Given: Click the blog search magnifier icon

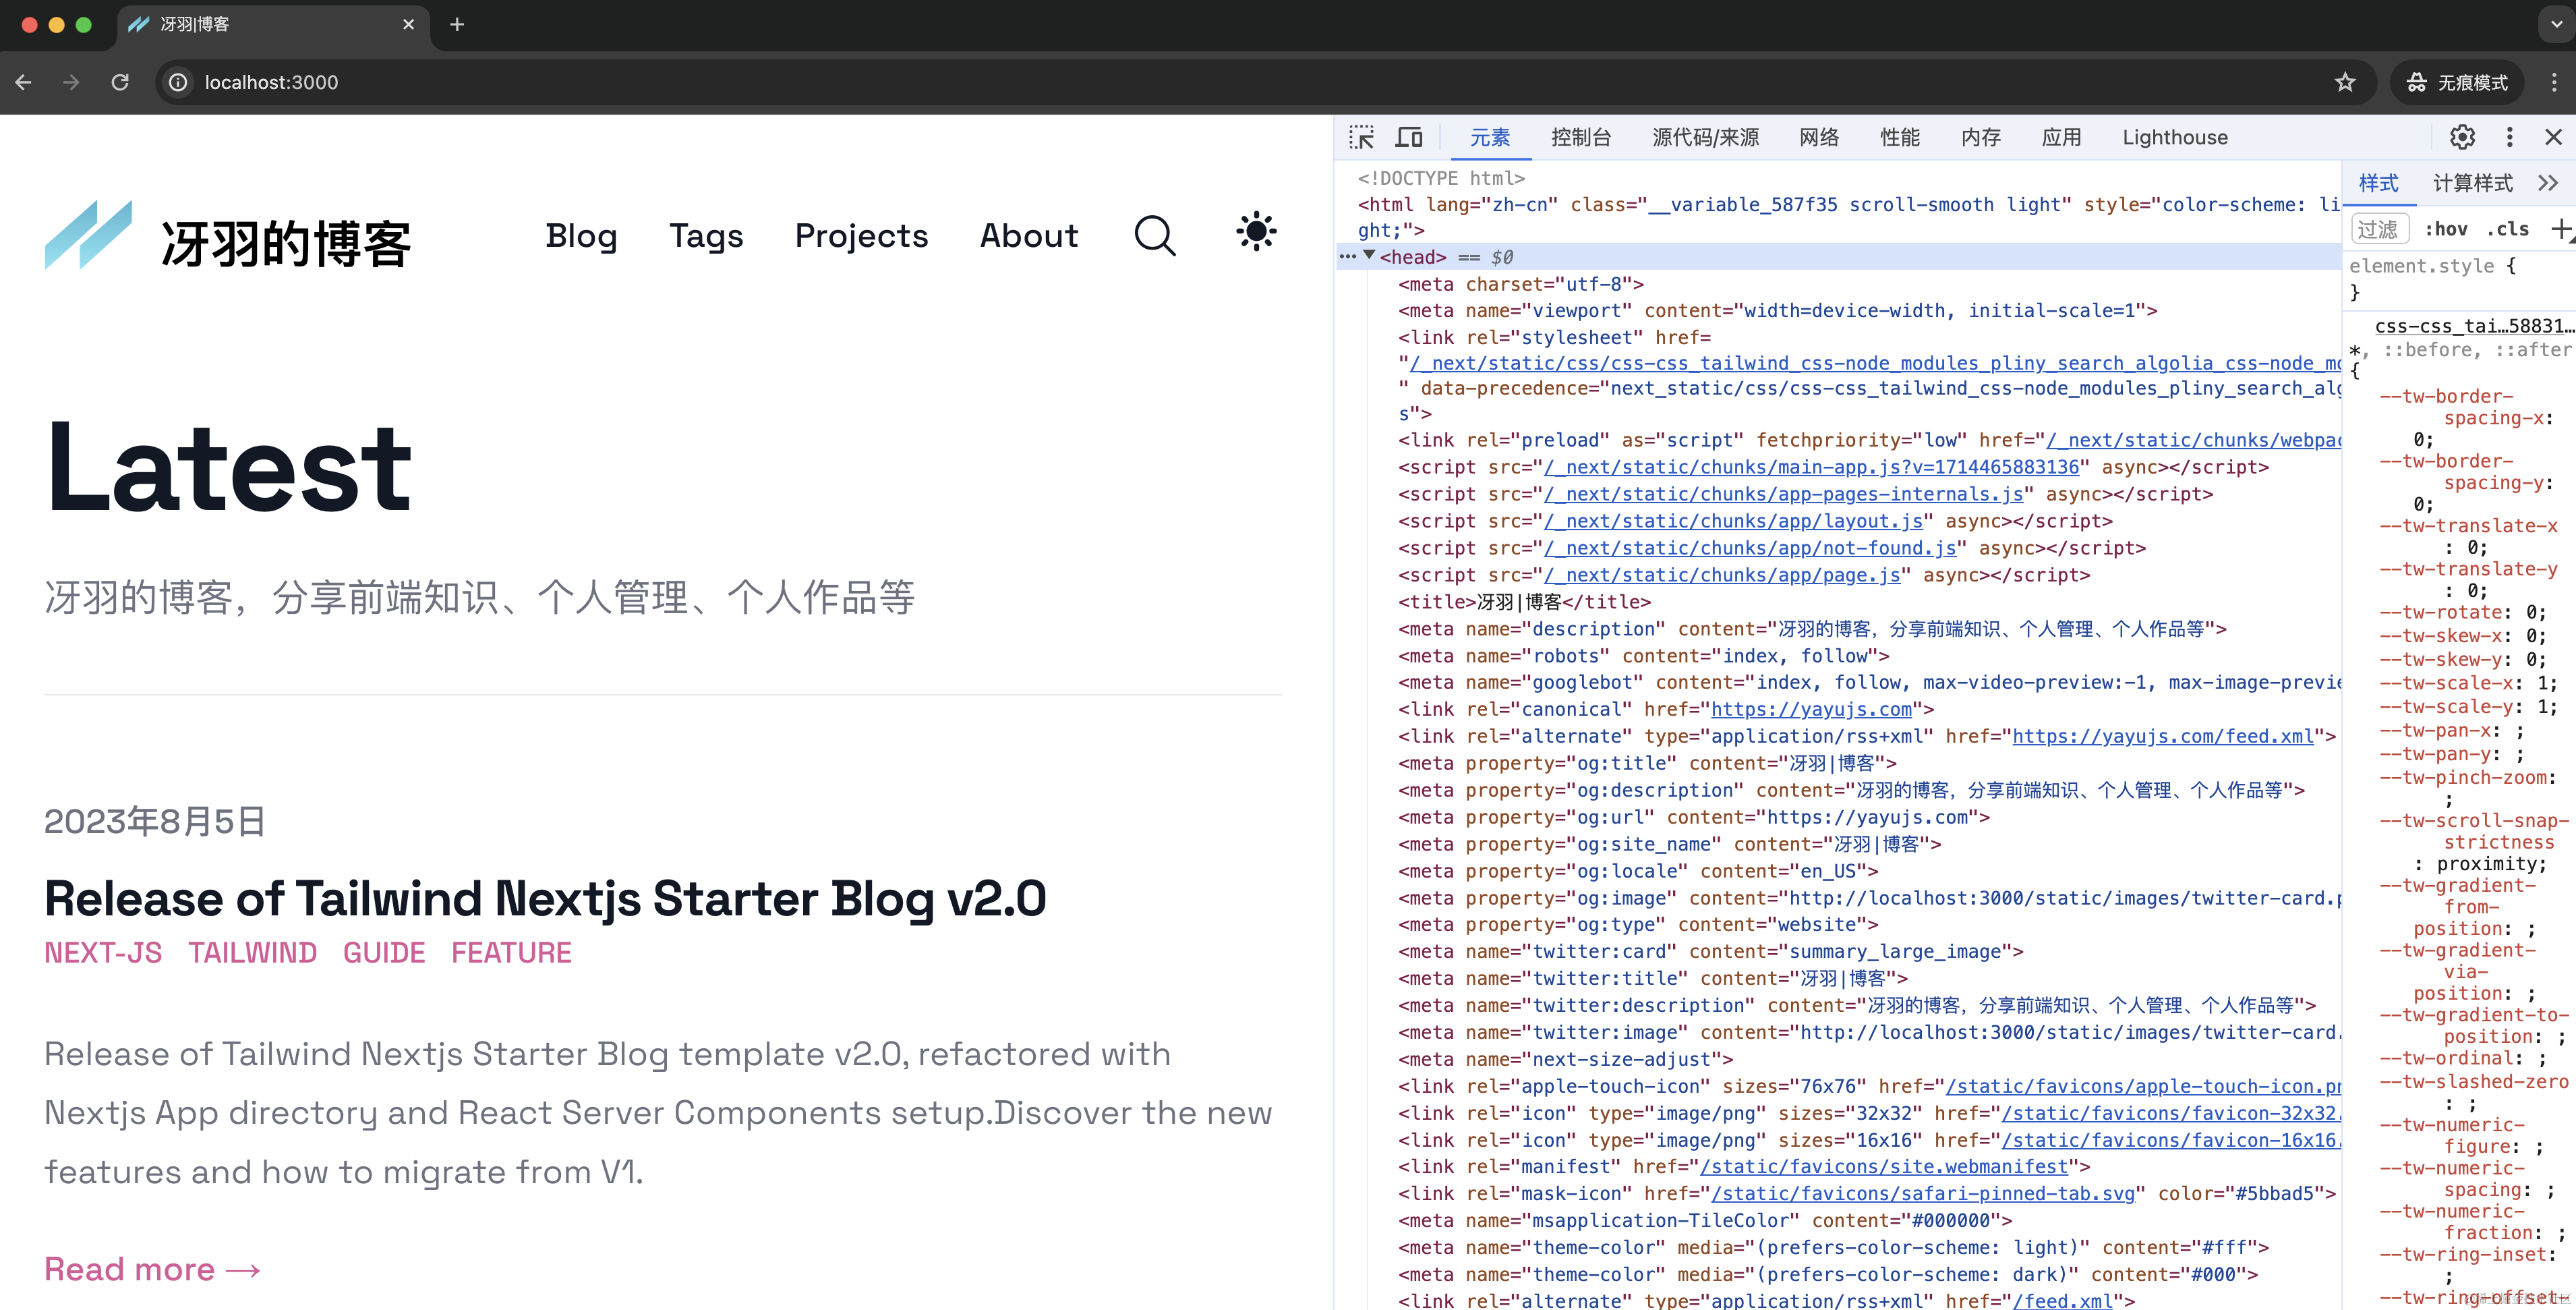Looking at the screenshot, I should [1154, 236].
